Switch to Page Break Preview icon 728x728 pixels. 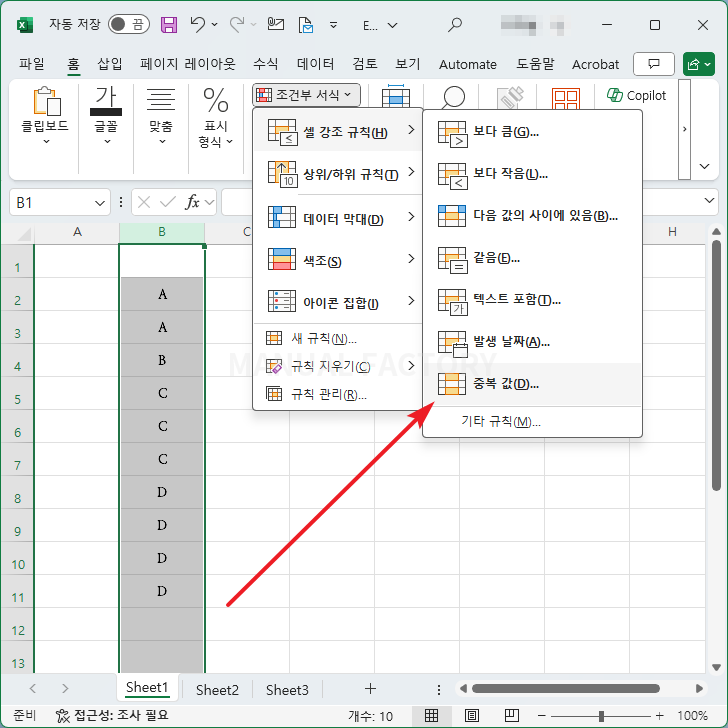tap(512, 715)
